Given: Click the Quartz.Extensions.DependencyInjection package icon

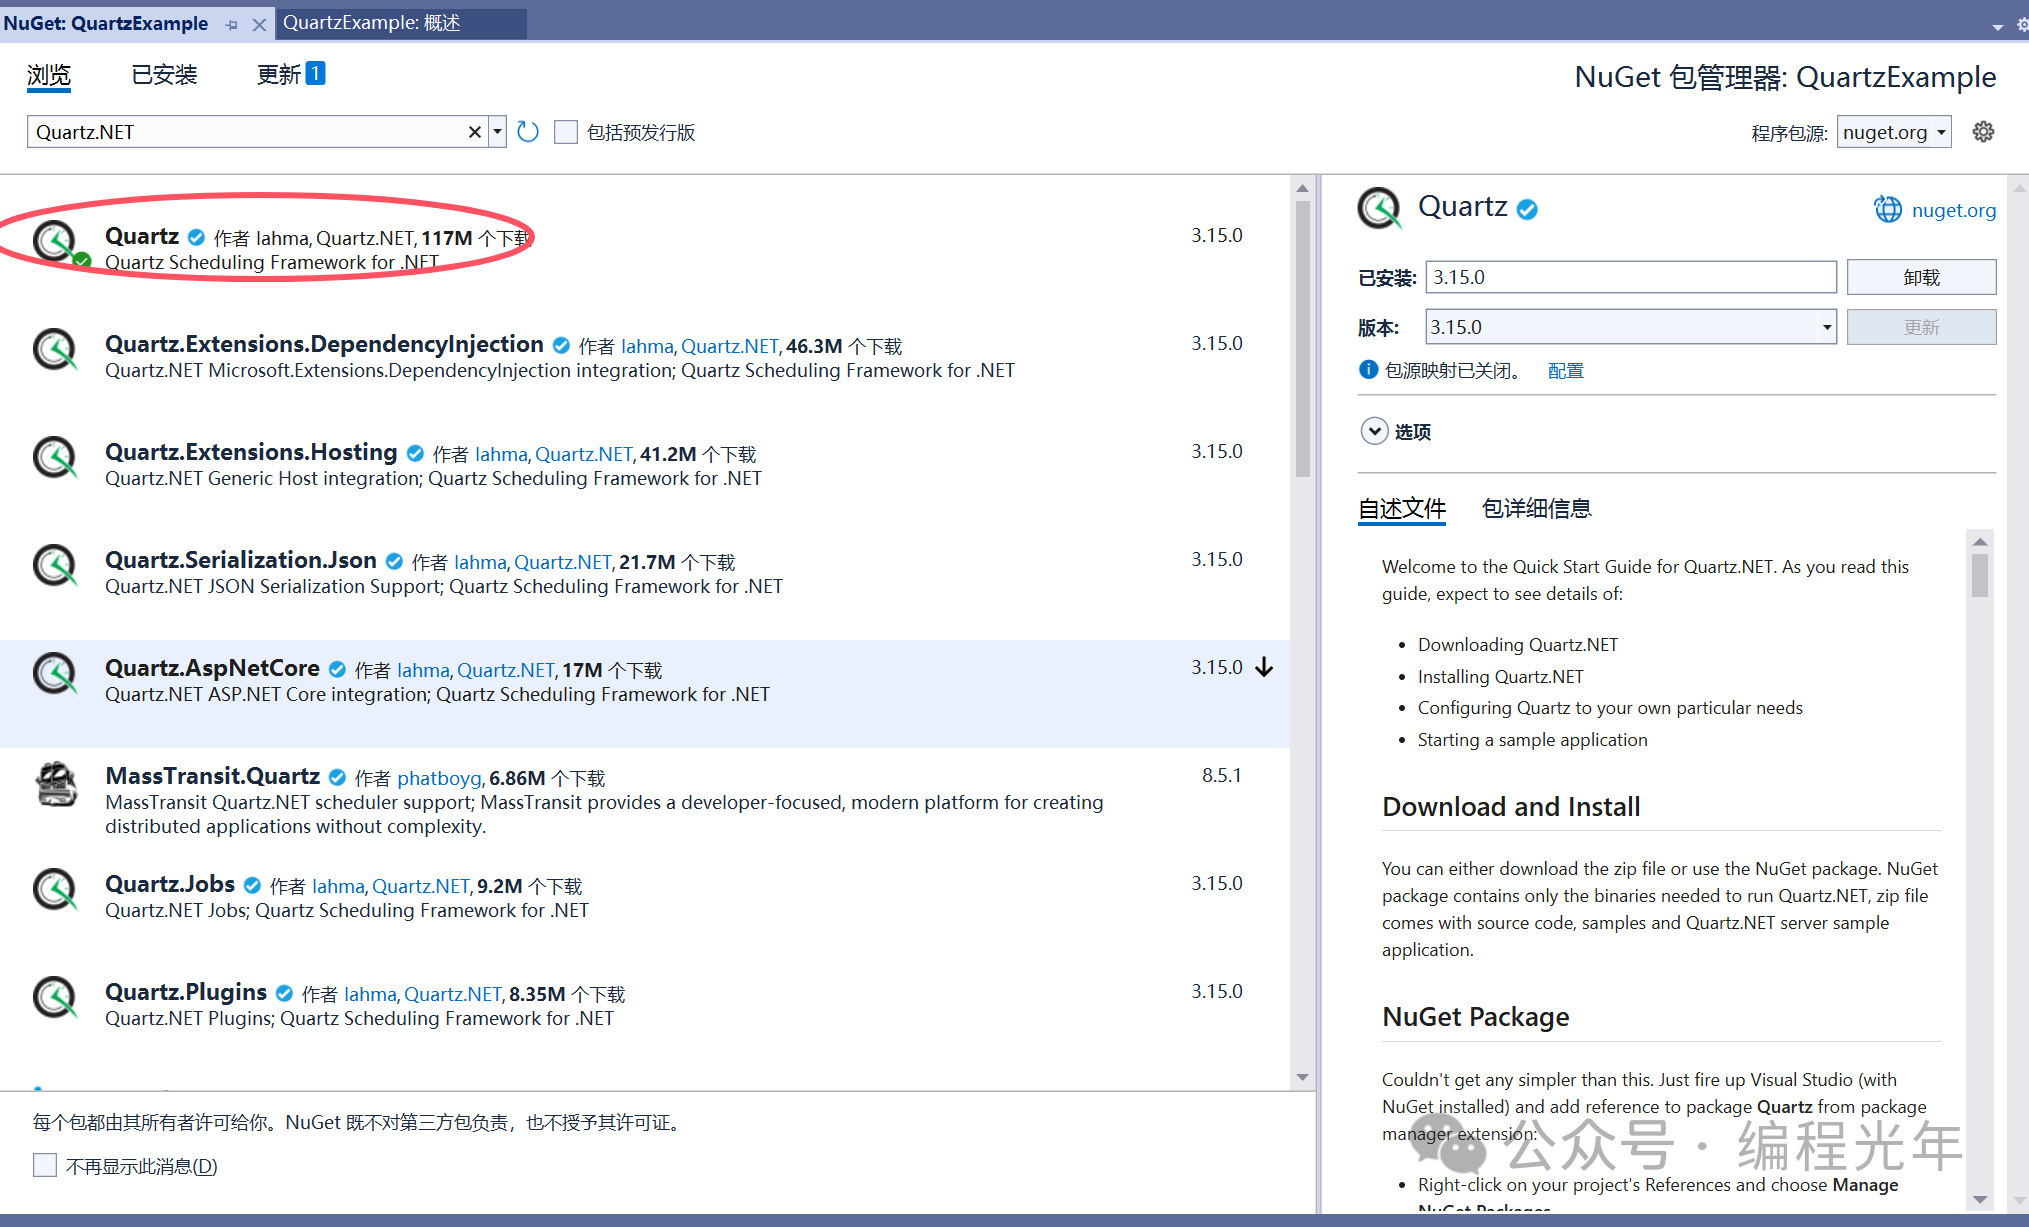Looking at the screenshot, I should pyautogui.click(x=54, y=350).
